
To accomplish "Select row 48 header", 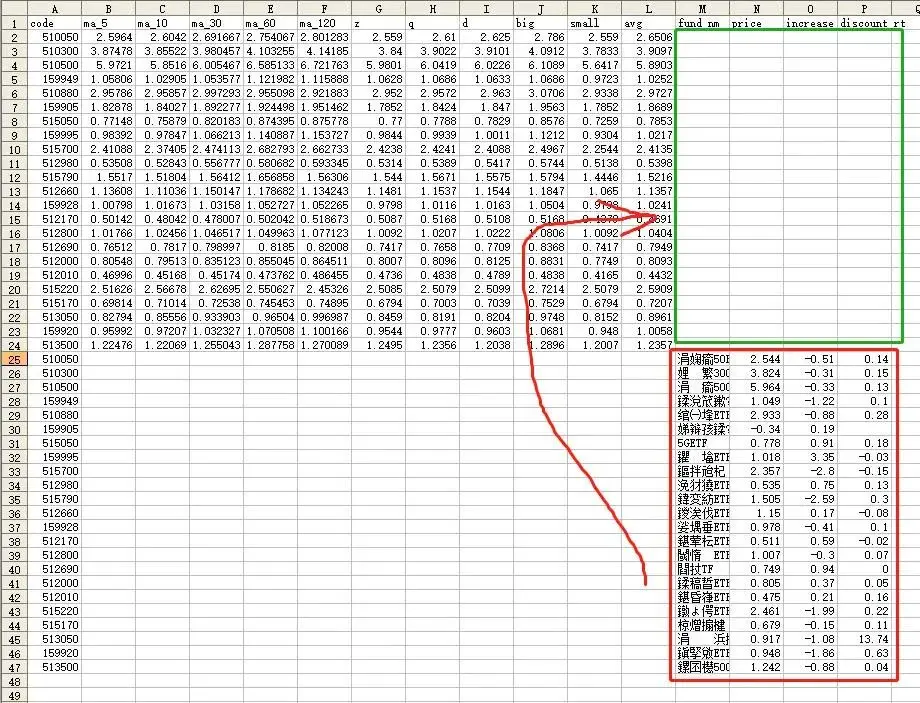I will [x=14, y=682].
